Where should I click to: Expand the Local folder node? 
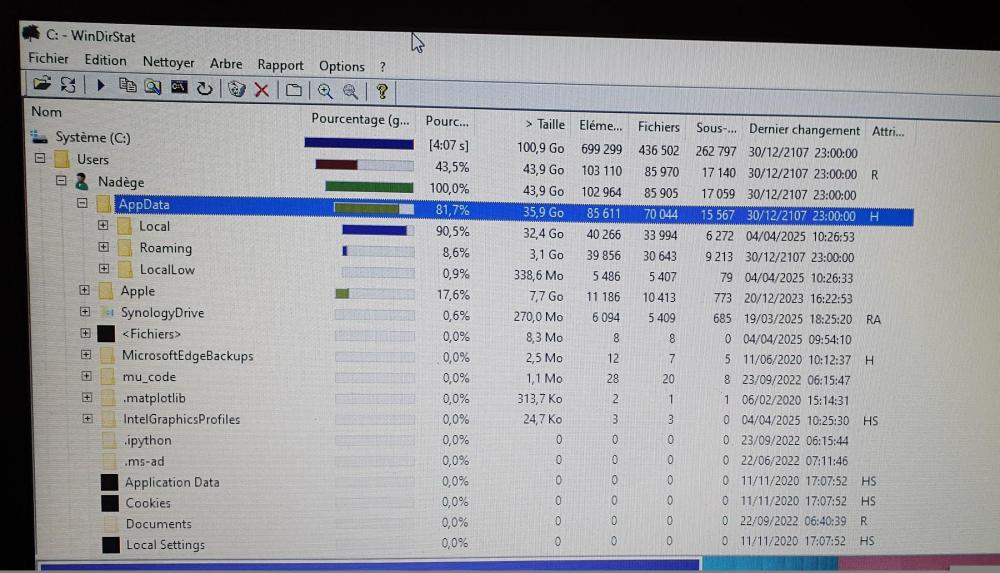(103, 225)
